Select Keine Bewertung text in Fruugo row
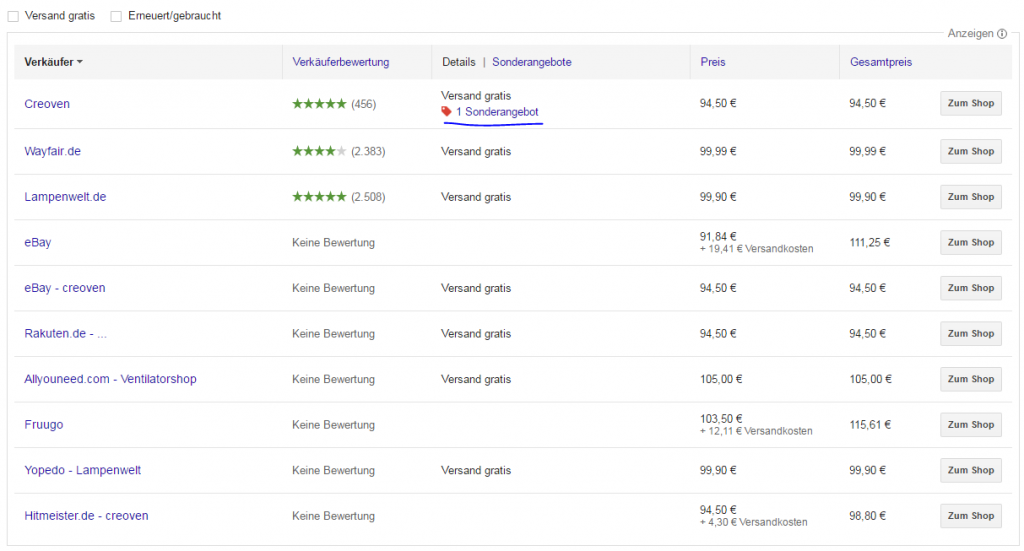 [333, 425]
